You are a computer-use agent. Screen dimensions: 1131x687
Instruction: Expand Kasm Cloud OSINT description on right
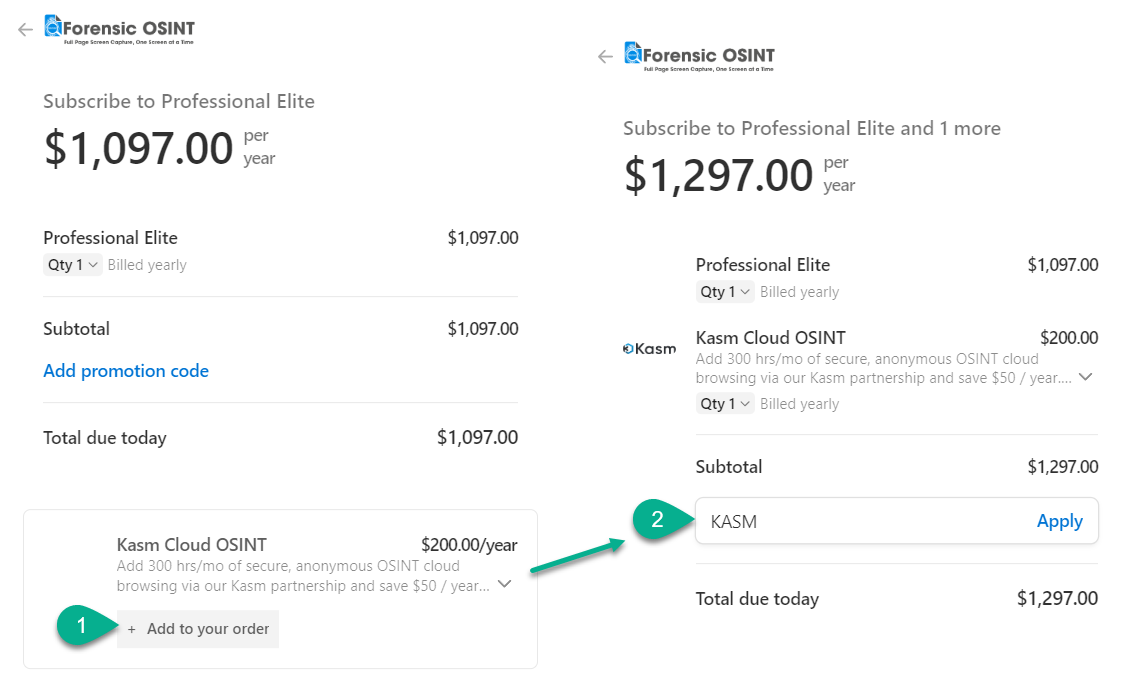[1086, 377]
